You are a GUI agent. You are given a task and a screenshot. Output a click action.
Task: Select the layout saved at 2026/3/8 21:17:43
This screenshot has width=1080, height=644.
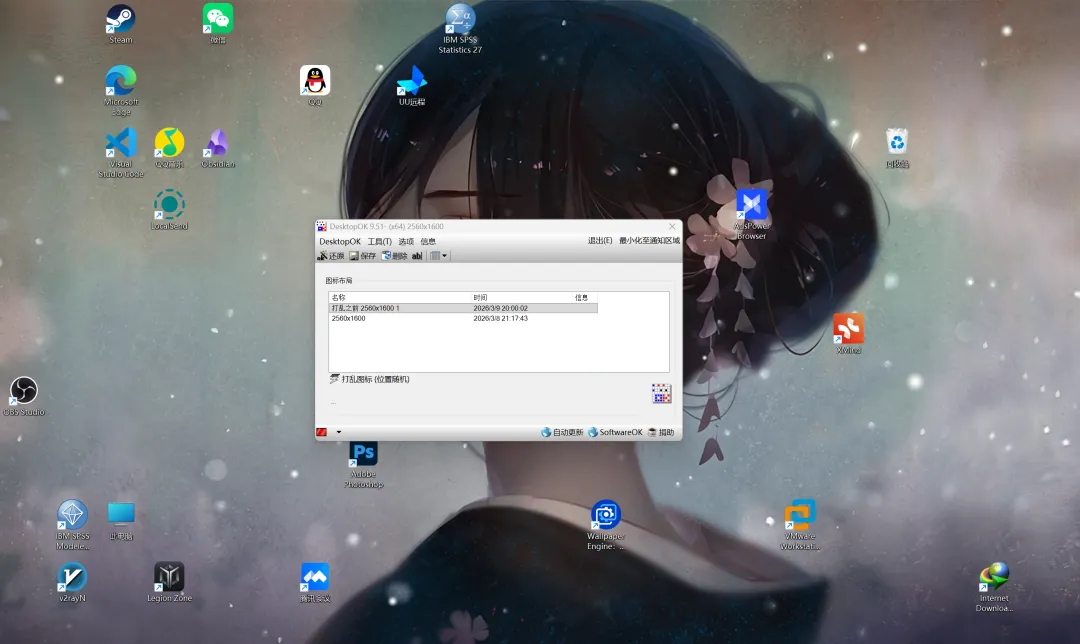tap(463, 318)
